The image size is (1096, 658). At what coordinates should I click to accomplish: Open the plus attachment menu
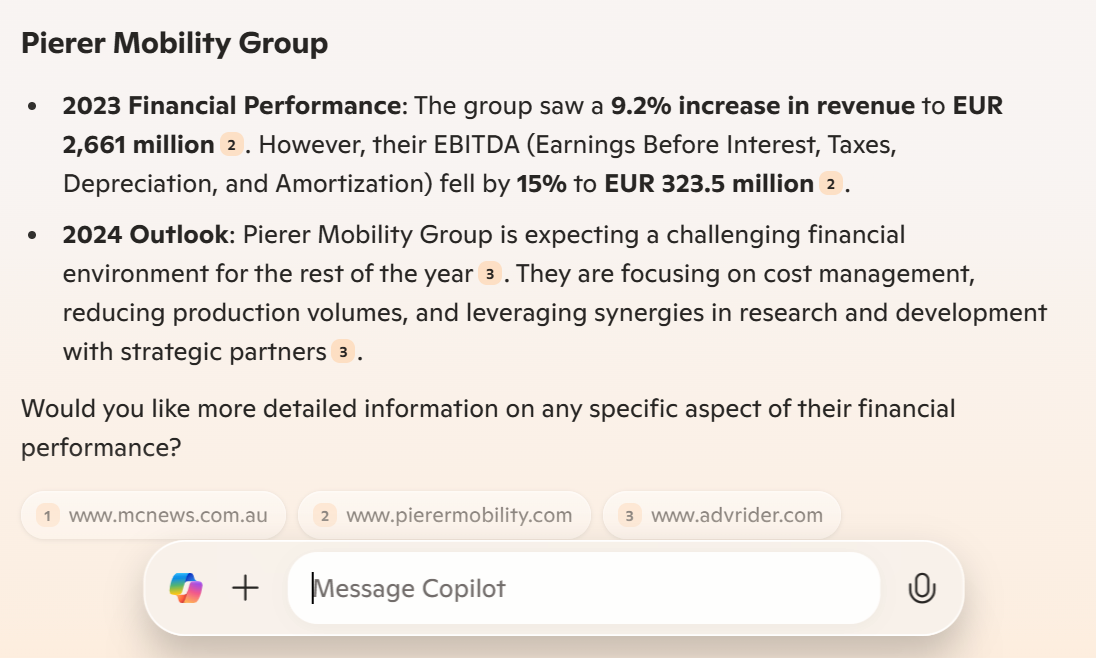point(245,588)
